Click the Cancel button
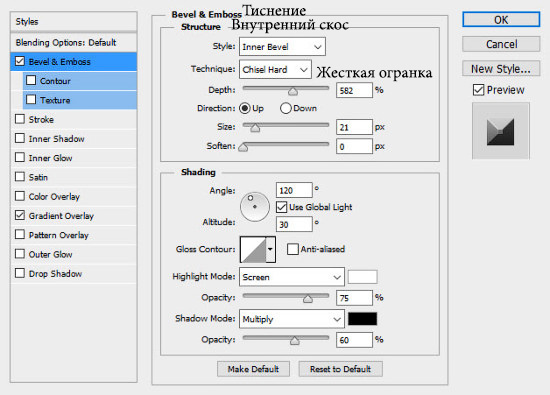550x395 pixels. click(501, 44)
